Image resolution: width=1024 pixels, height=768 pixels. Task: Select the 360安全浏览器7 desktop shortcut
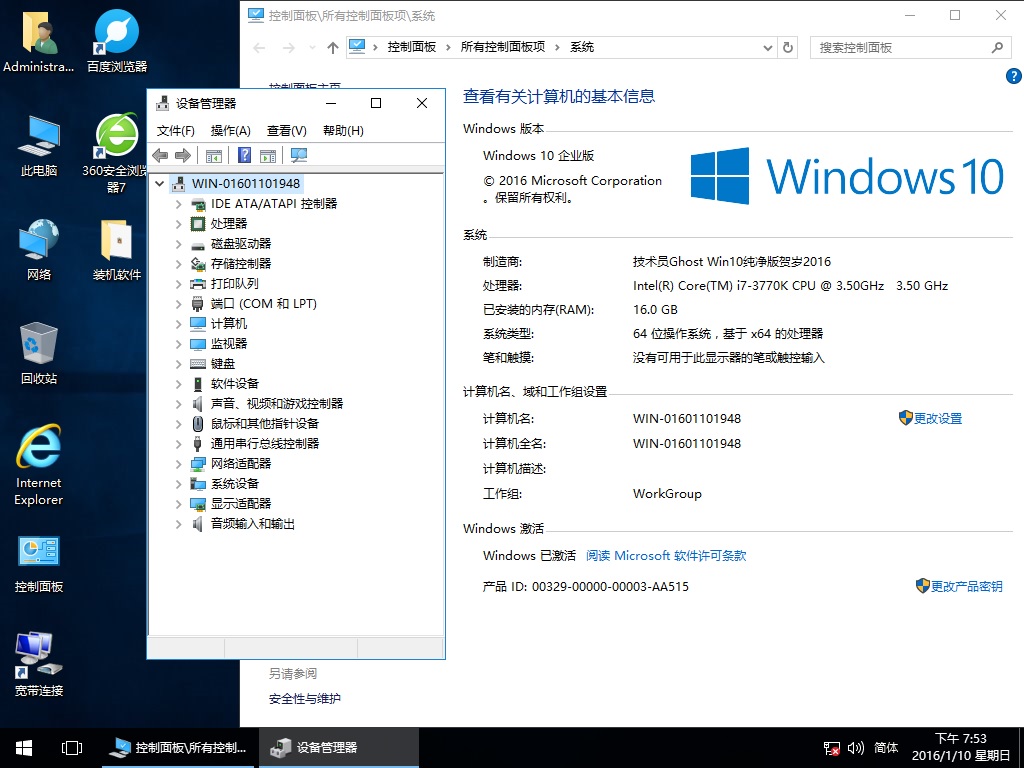pos(116,153)
